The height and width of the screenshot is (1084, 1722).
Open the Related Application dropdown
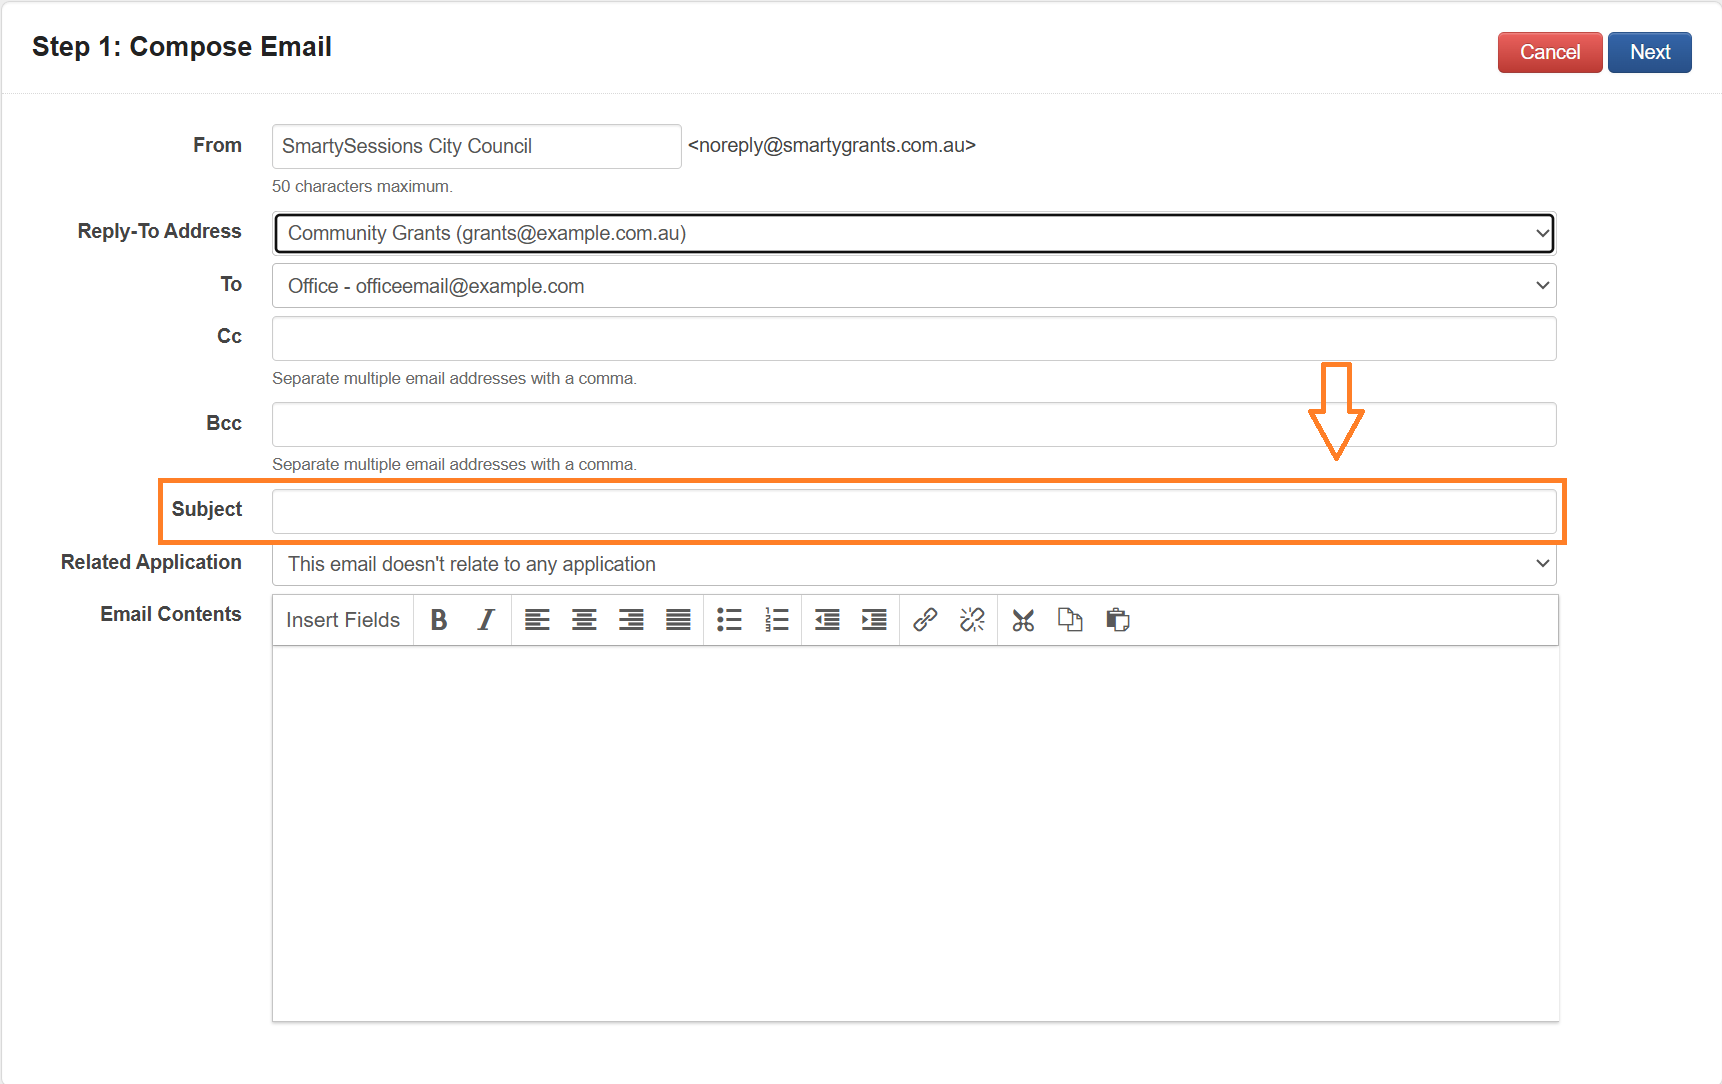(914, 564)
